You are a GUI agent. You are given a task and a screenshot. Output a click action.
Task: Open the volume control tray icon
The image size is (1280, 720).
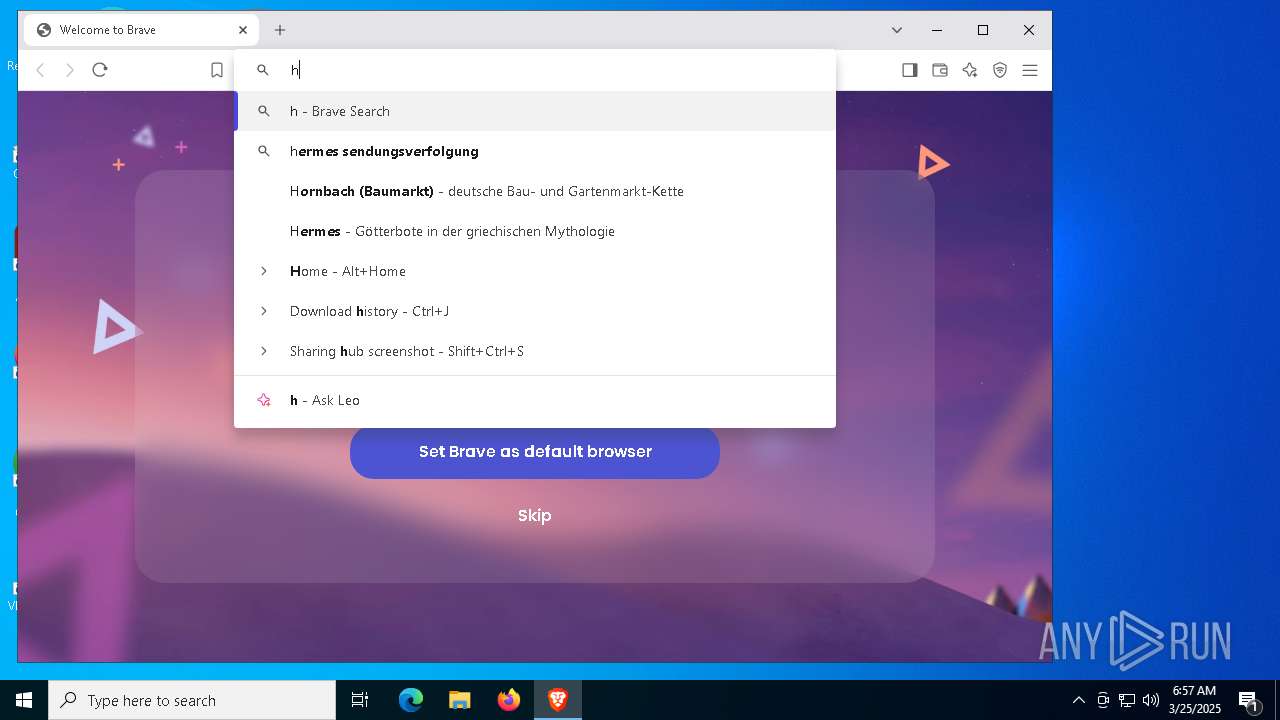click(1150, 700)
